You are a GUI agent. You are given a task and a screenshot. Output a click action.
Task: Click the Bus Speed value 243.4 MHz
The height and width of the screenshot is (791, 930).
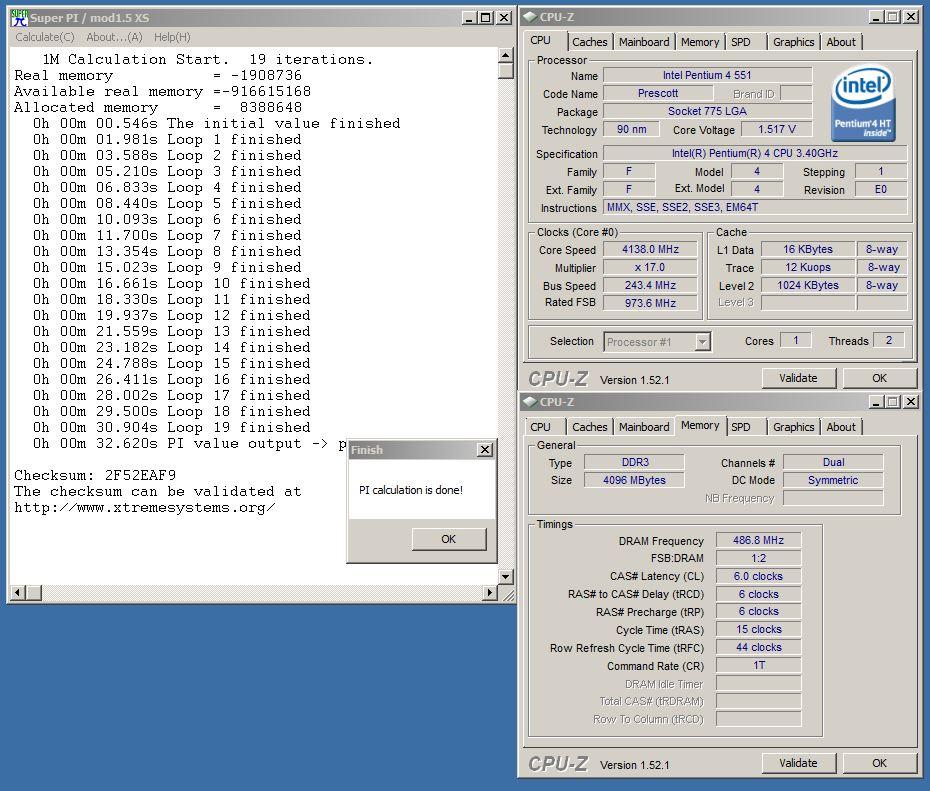(x=650, y=285)
